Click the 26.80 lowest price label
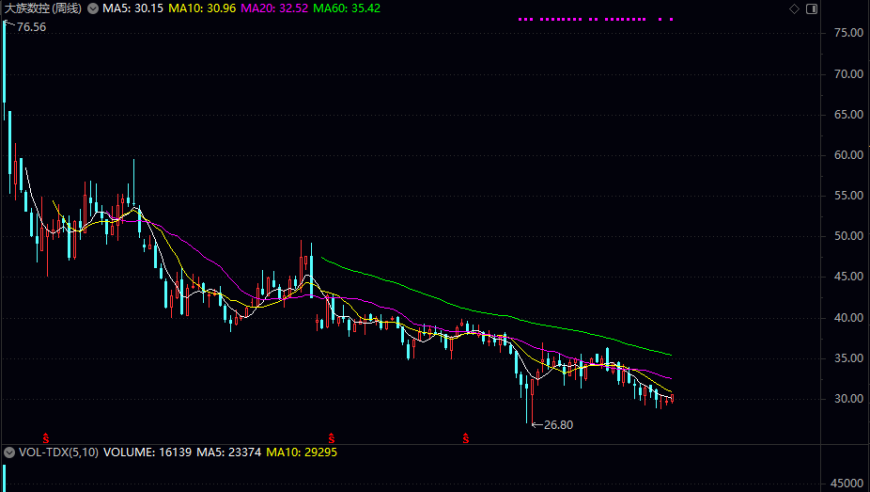Viewport: 870px width, 492px height. click(556, 425)
